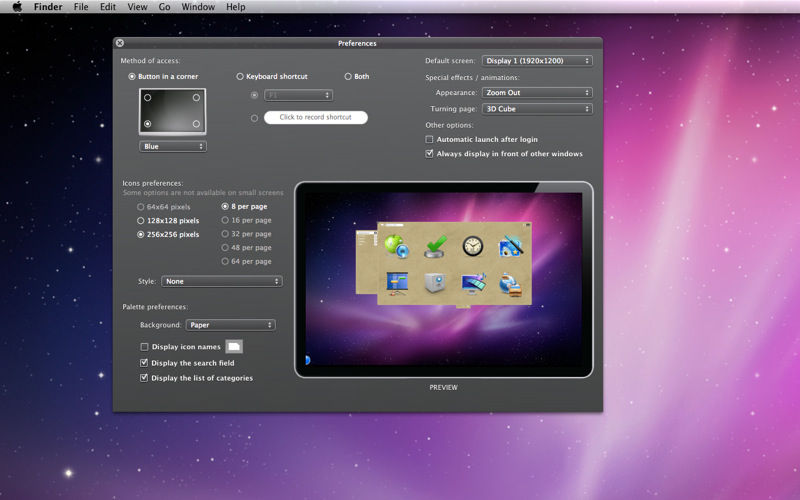Click the clock icon in preview
The width and height of the screenshot is (800, 500).
point(472,246)
